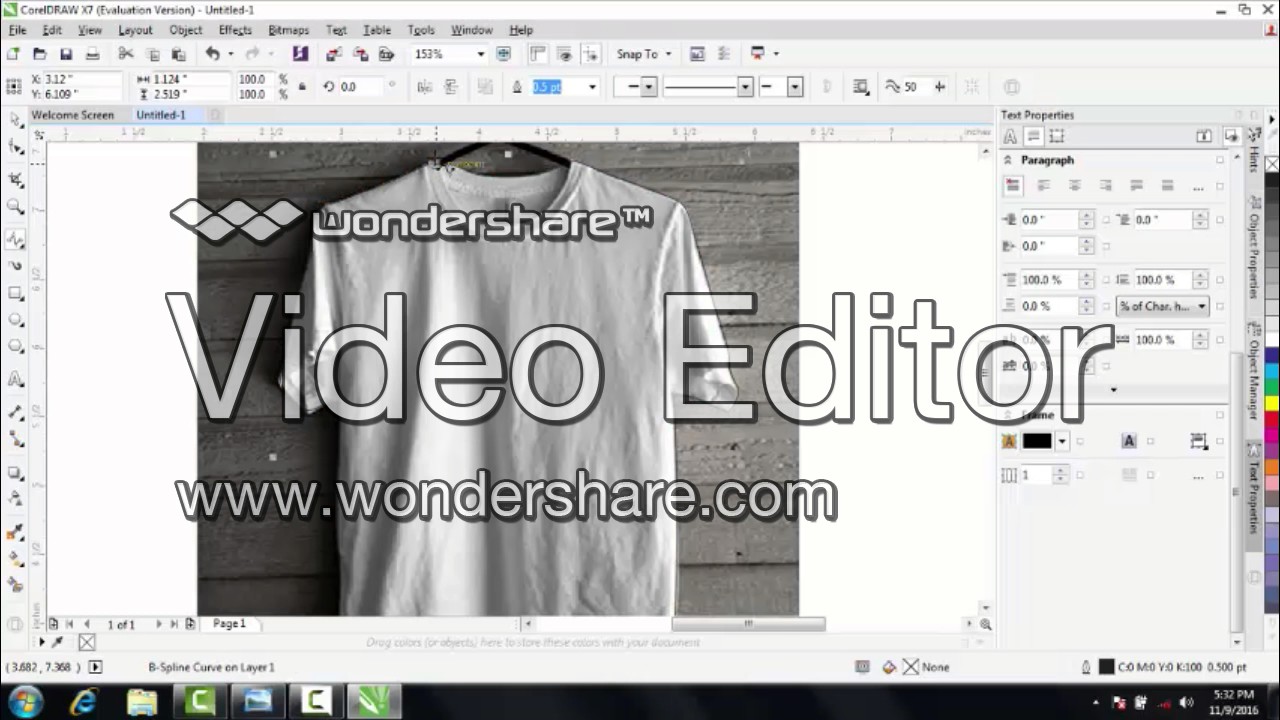Open the frame background color dropdown arrow
Viewport: 1280px width, 720px height.
[1062, 441]
